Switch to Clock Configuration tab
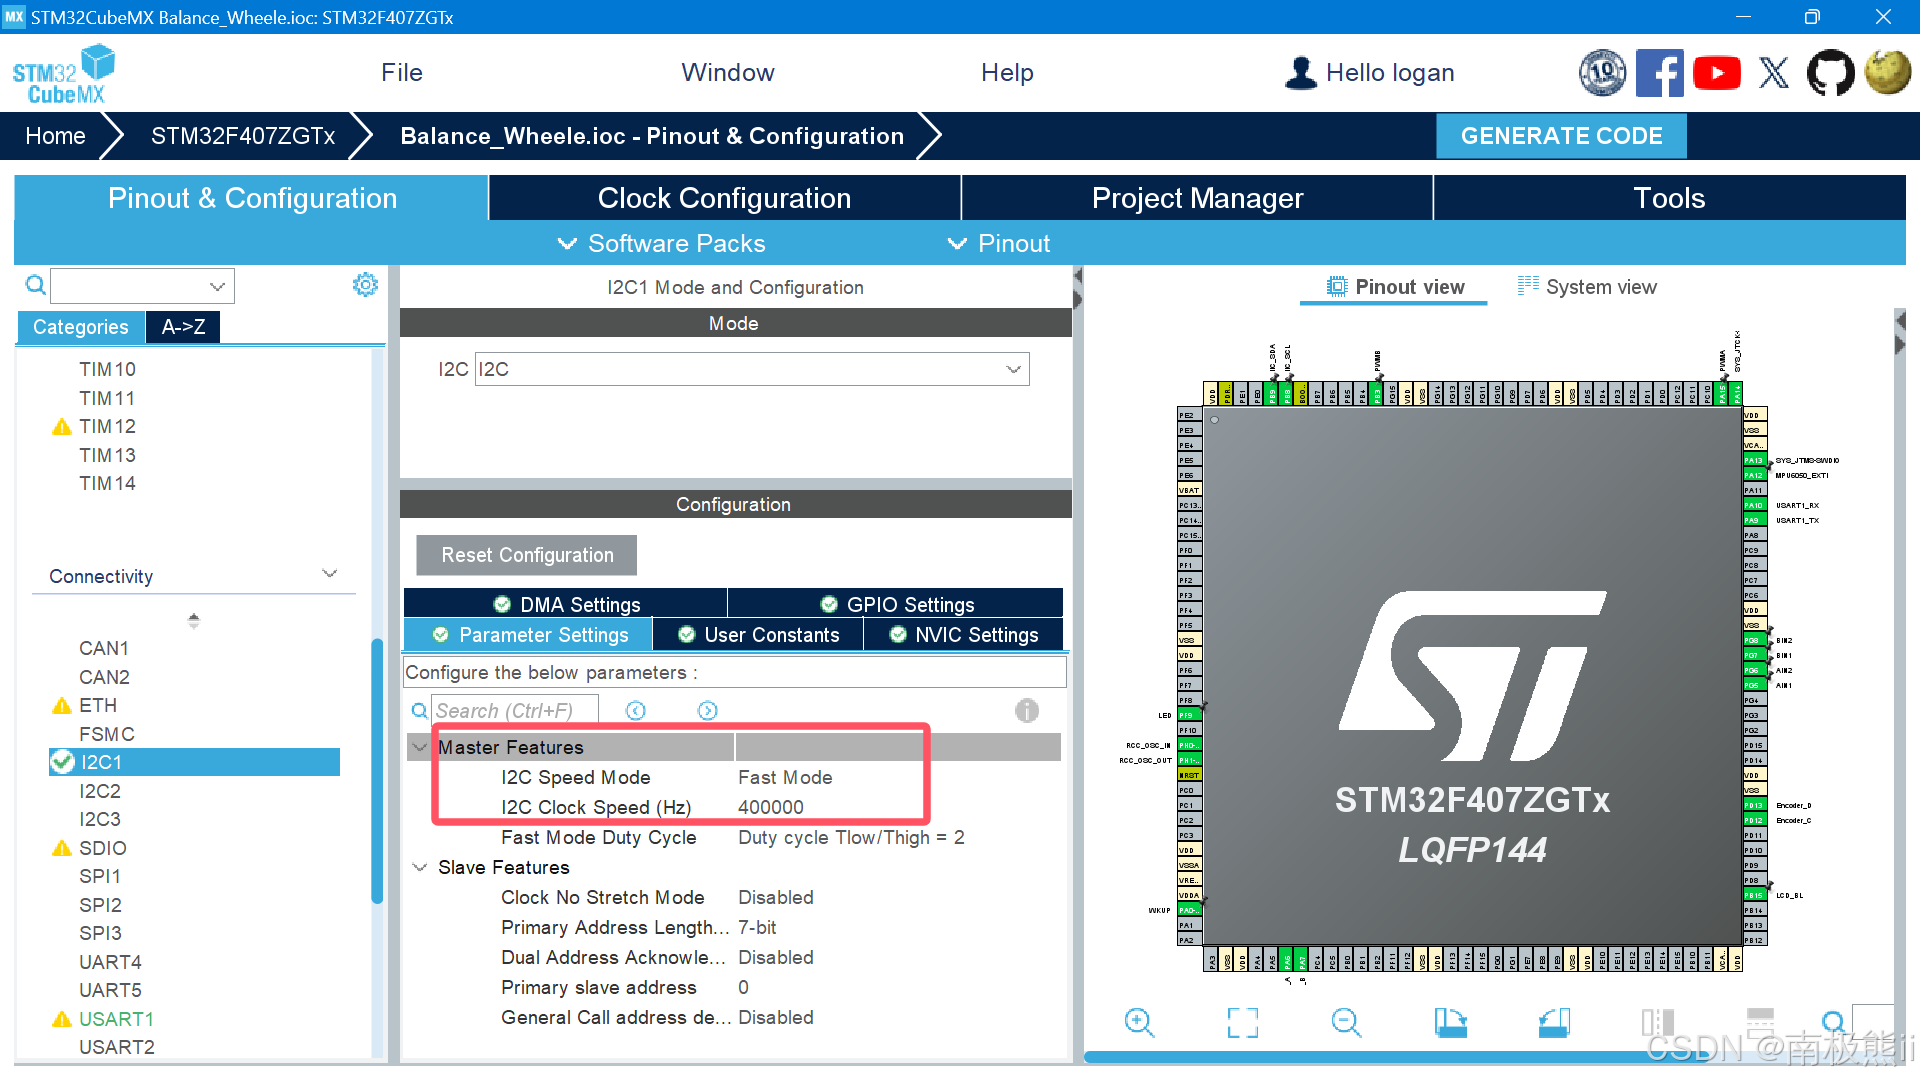This screenshot has height=1080, width=1920. pos(724,198)
